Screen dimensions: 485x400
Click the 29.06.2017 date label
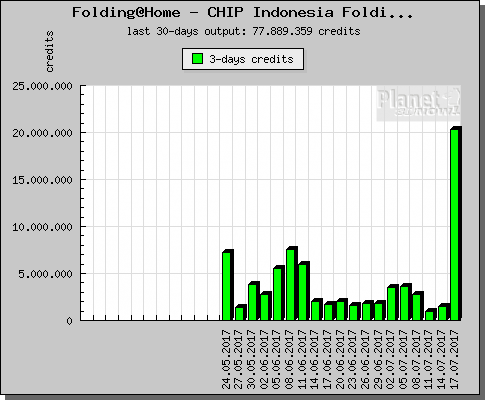(x=378, y=359)
